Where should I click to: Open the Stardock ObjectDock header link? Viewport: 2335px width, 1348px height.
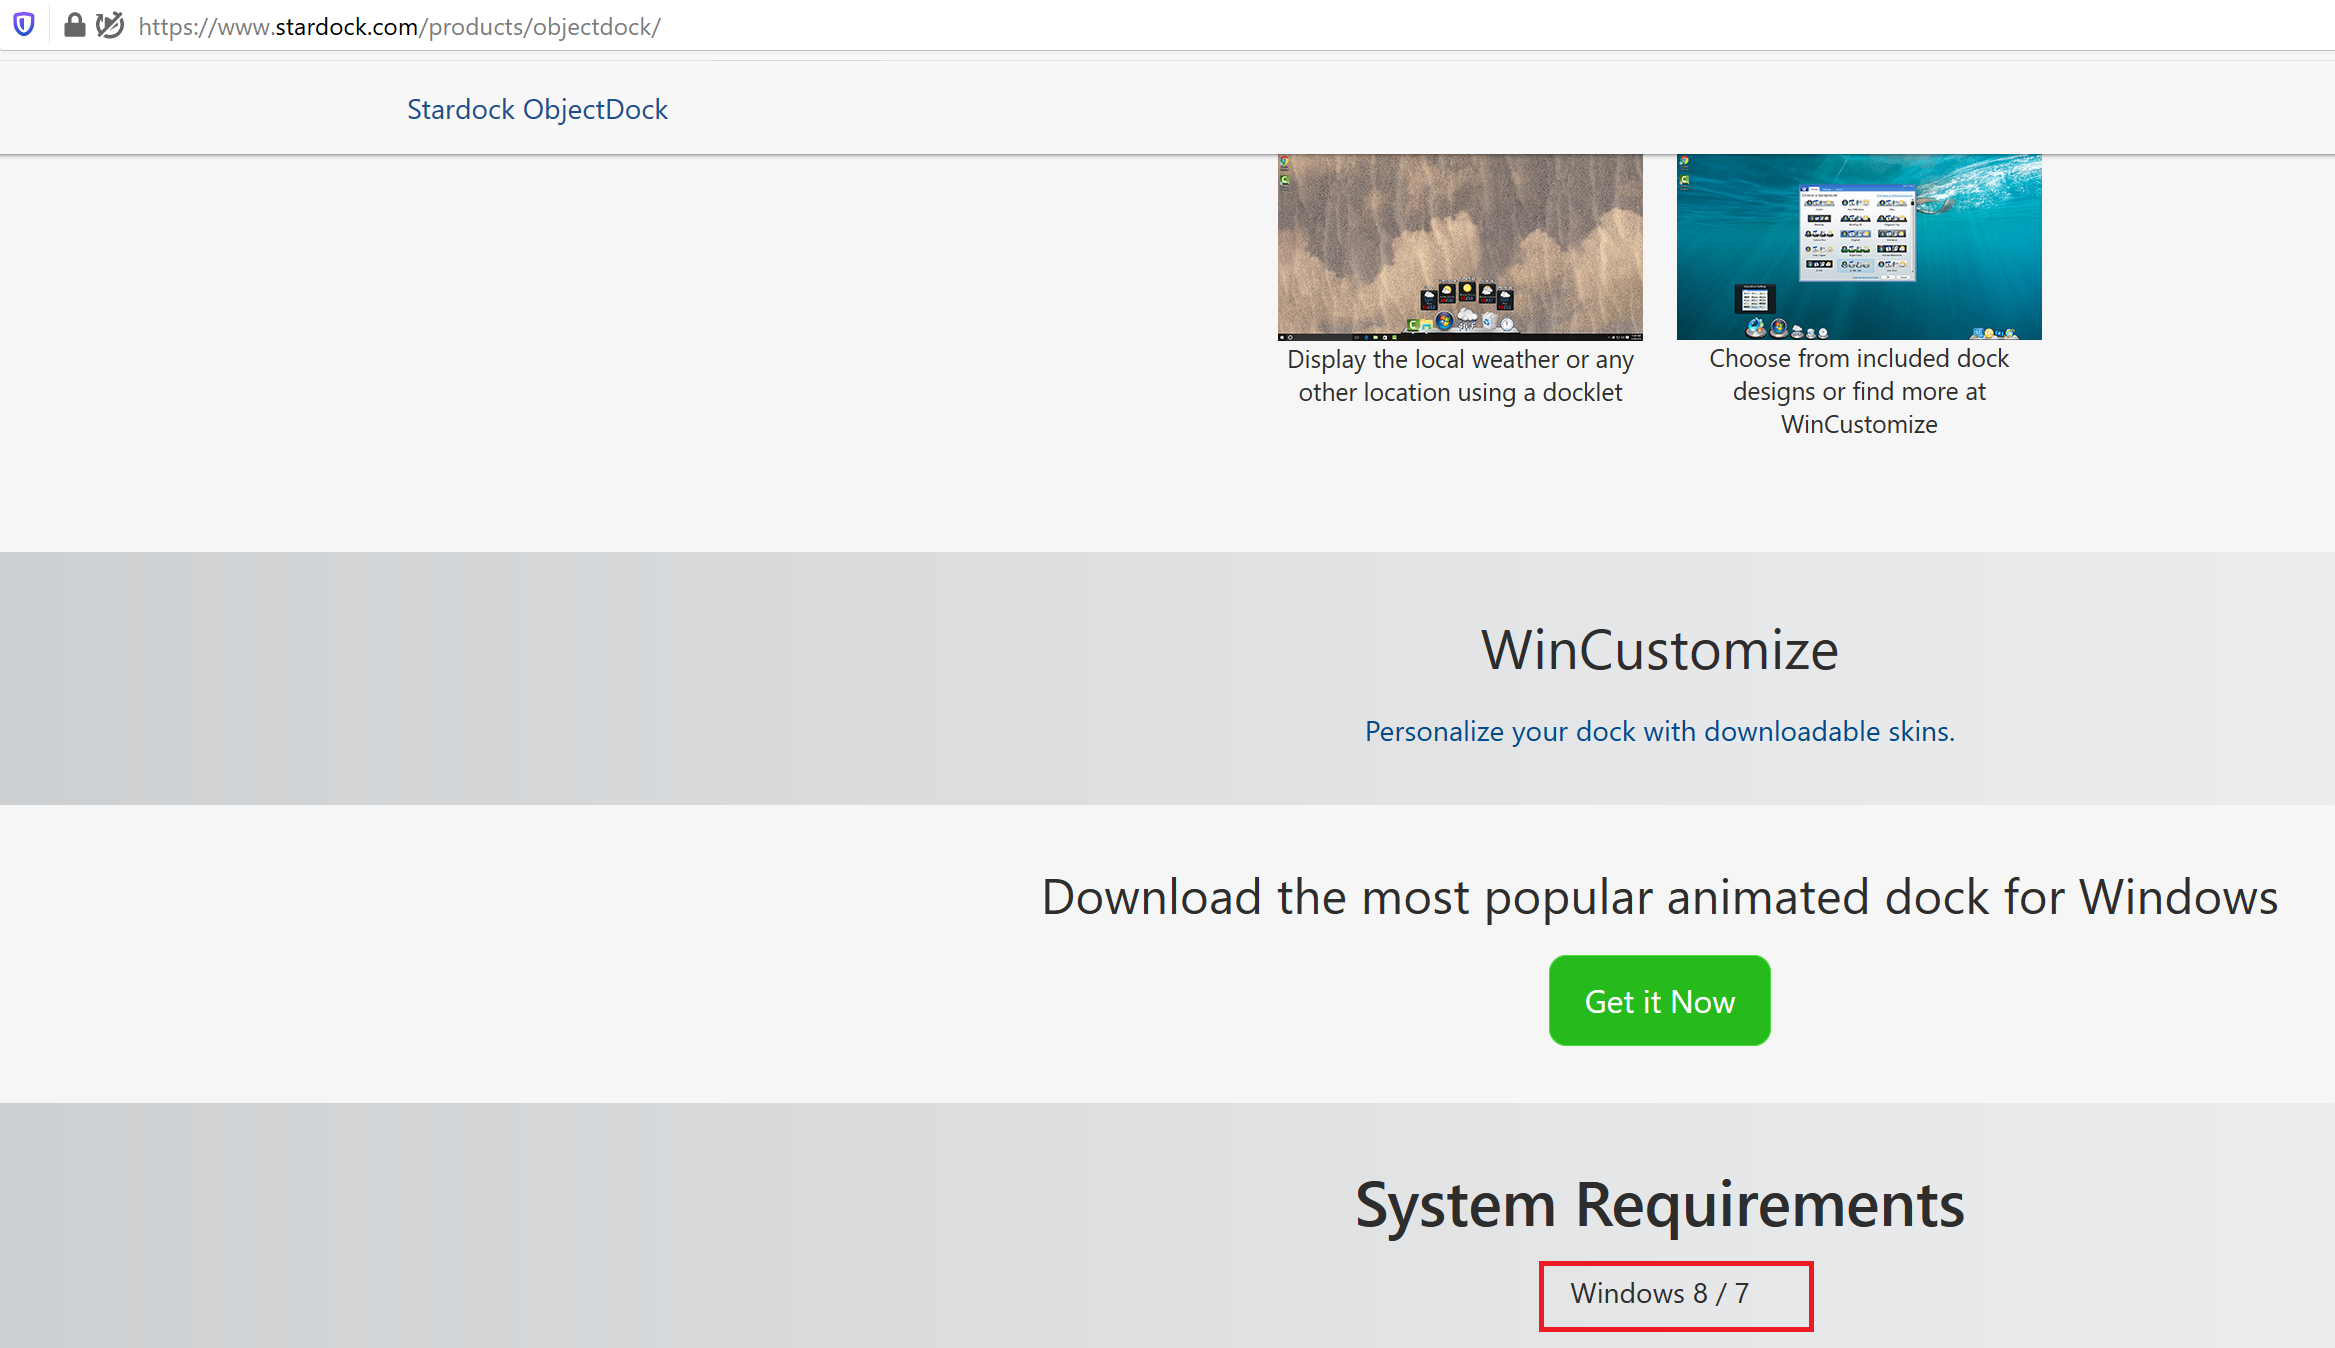pos(537,109)
